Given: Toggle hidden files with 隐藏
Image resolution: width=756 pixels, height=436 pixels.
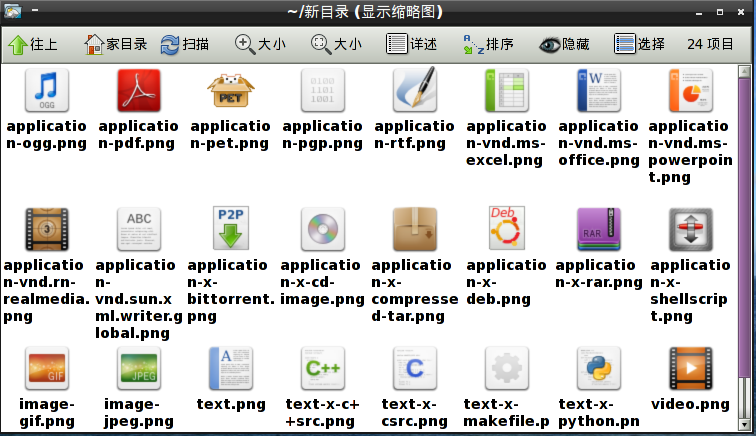Looking at the screenshot, I should pos(564,44).
